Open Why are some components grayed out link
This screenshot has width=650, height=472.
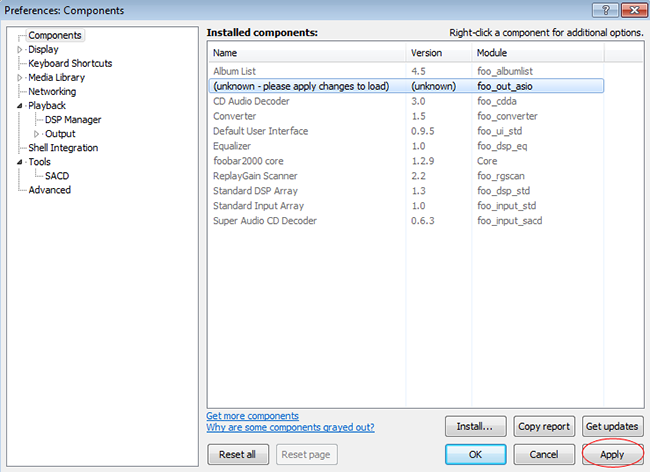pos(290,427)
